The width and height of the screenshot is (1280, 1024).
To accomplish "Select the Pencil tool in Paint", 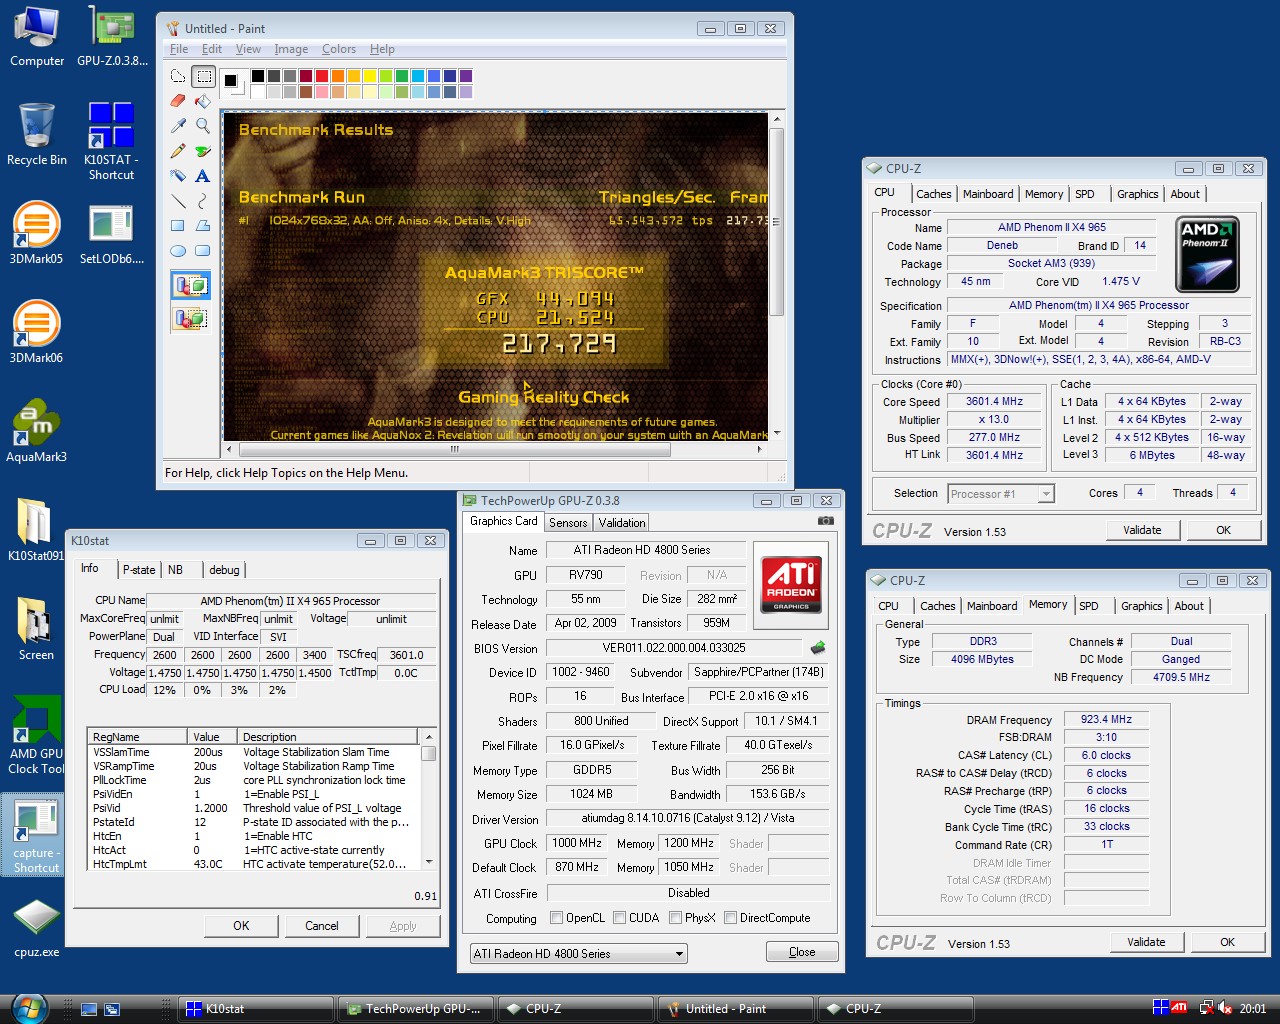I will (x=178, y=151).
